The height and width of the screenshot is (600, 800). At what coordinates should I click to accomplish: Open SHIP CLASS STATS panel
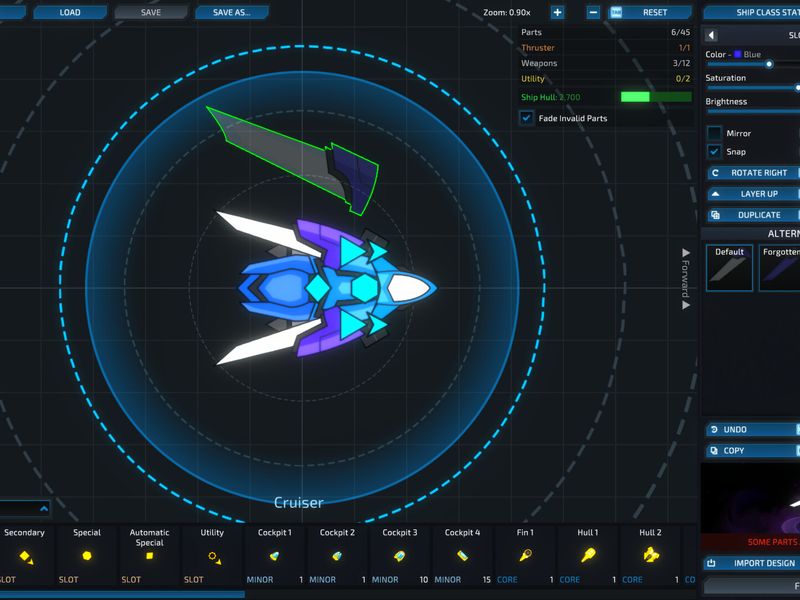coord(751,12)
